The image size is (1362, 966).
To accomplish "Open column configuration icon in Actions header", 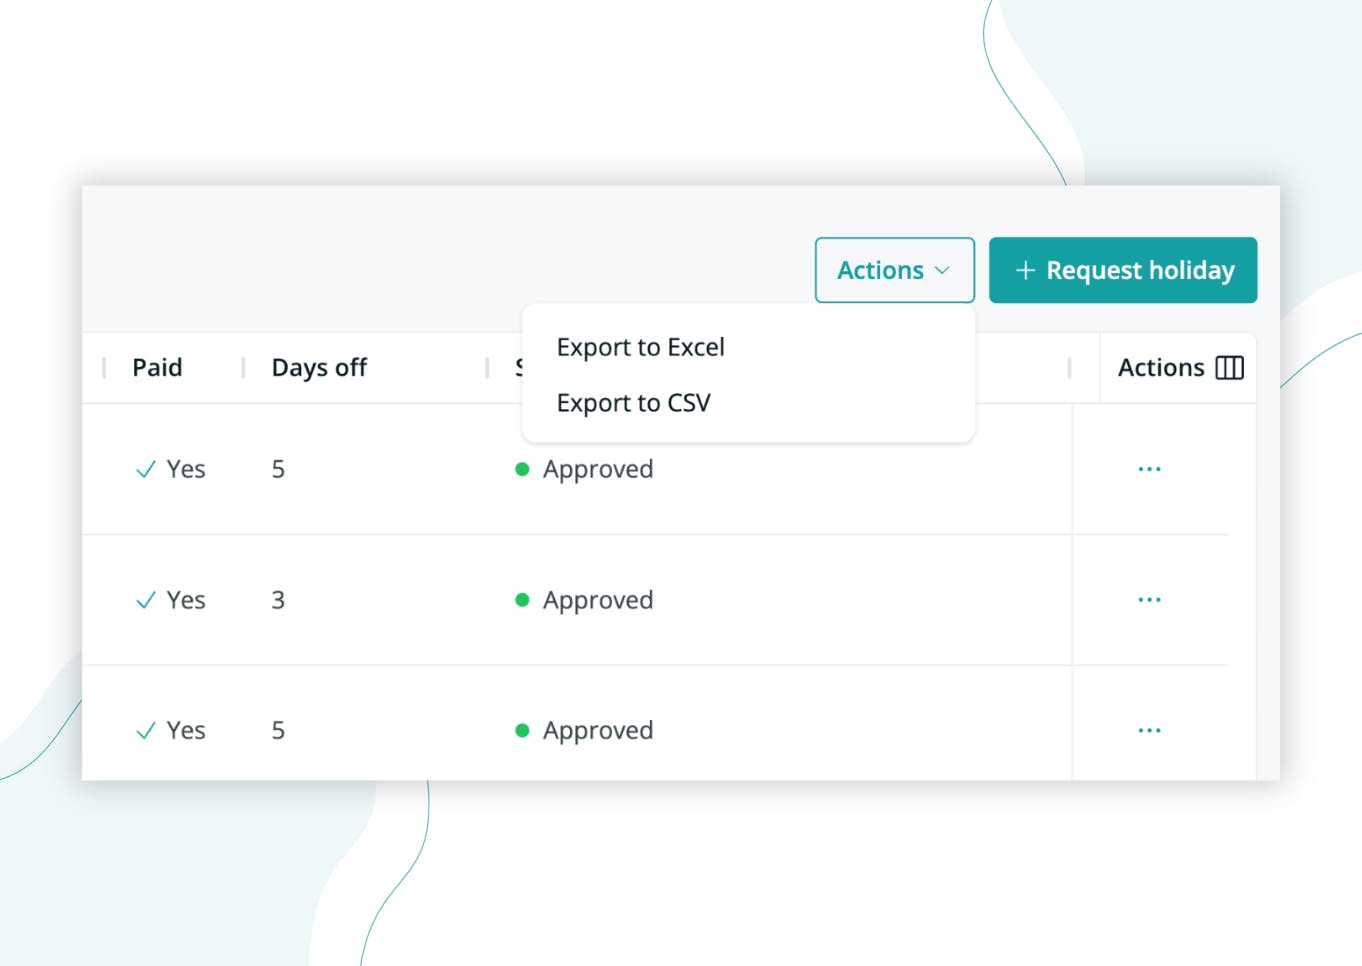I will [x=1229, y=368].
